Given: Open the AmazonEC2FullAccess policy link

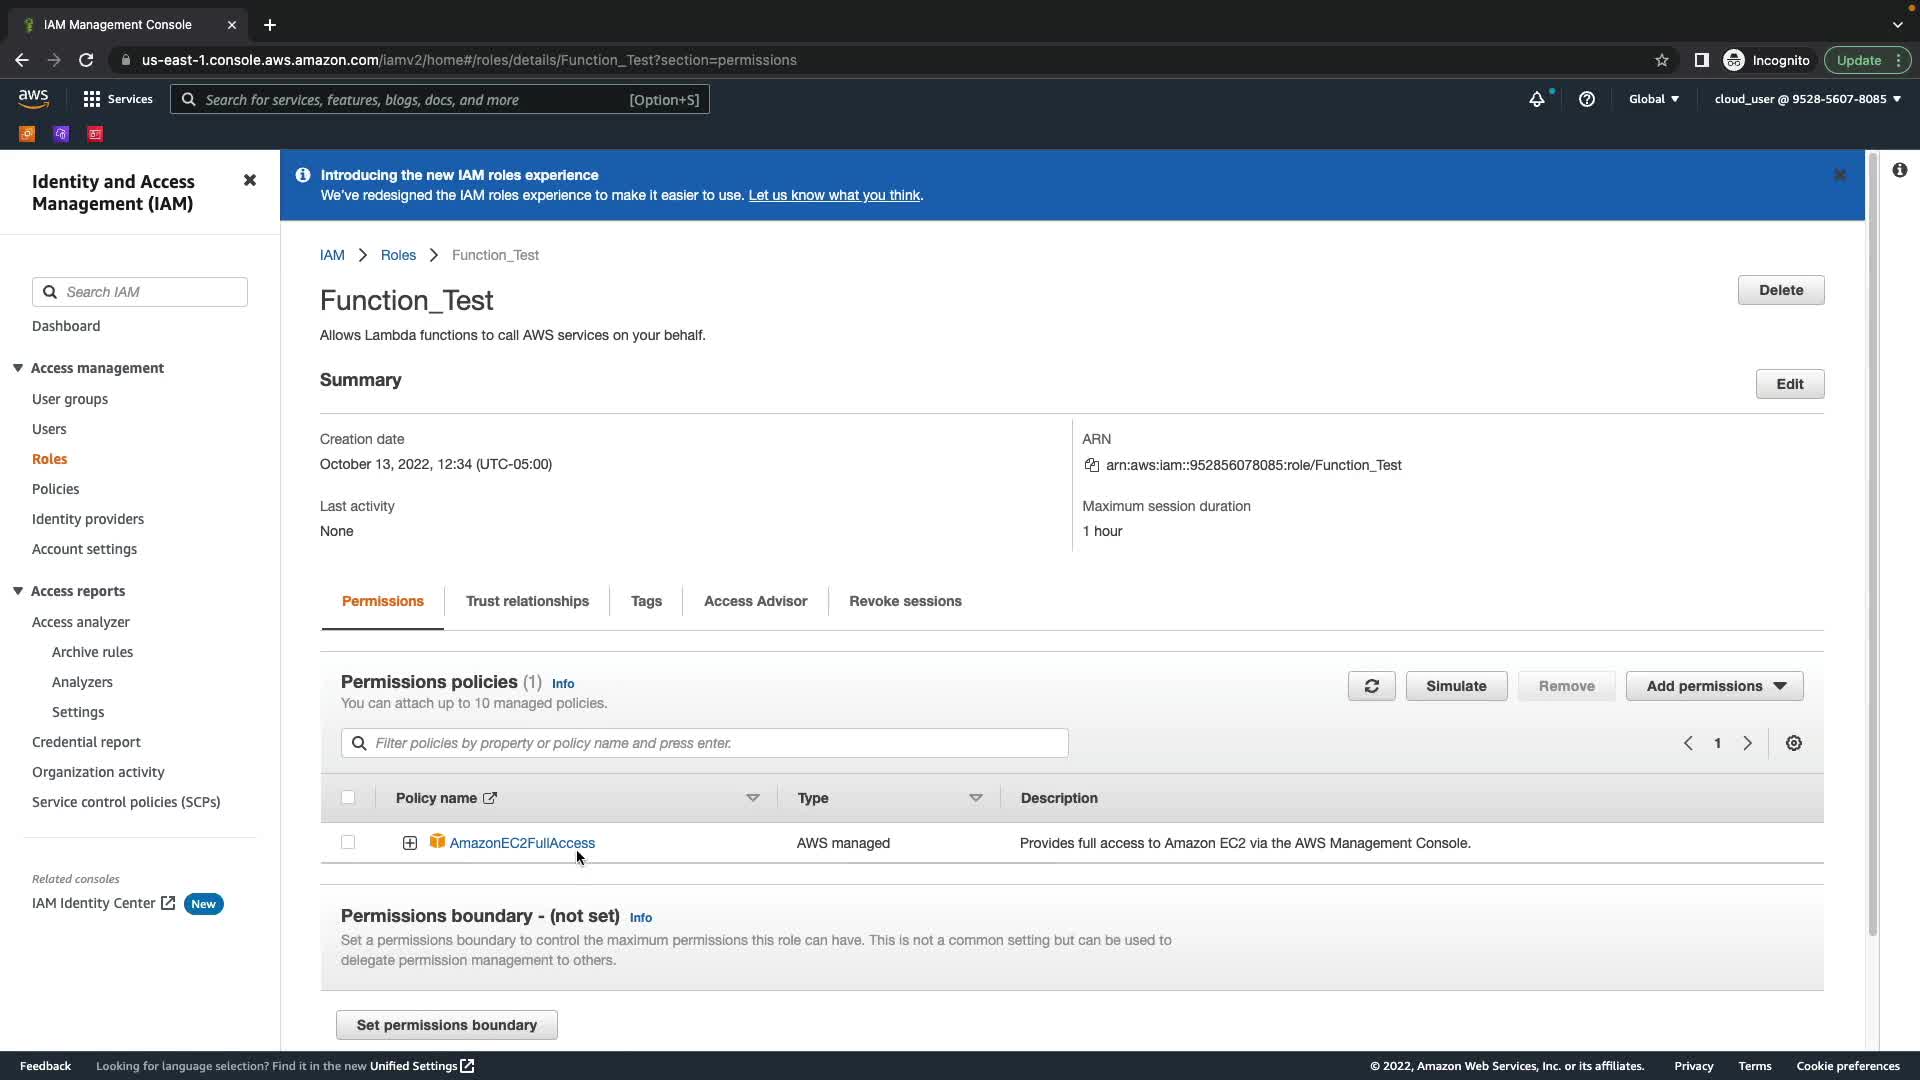Looking at the screenshot, I should point(522,843).
